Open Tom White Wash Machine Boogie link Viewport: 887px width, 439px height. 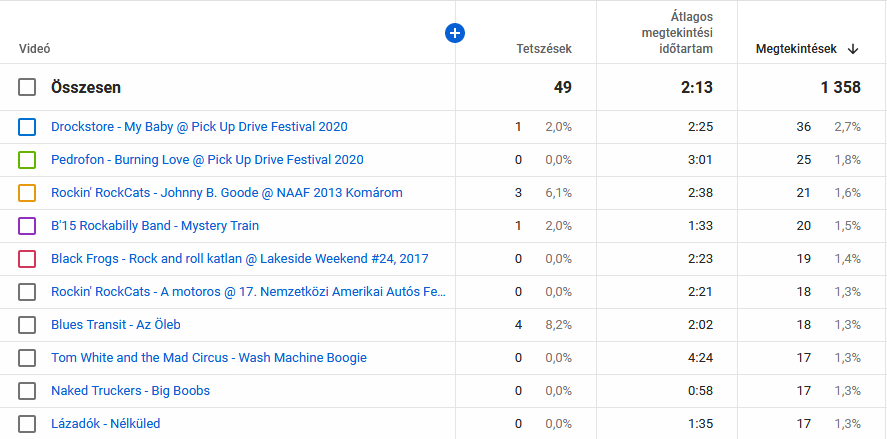(209, 358)
